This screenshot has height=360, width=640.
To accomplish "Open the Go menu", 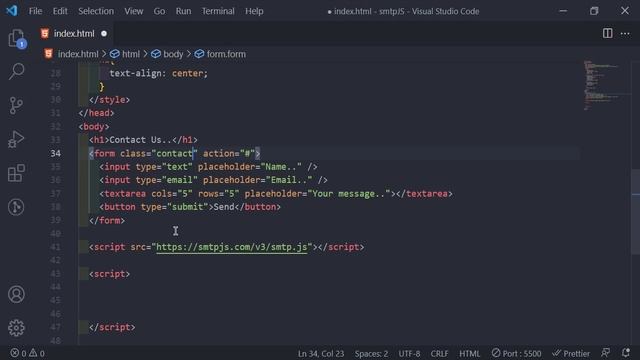I will point(159,11).
